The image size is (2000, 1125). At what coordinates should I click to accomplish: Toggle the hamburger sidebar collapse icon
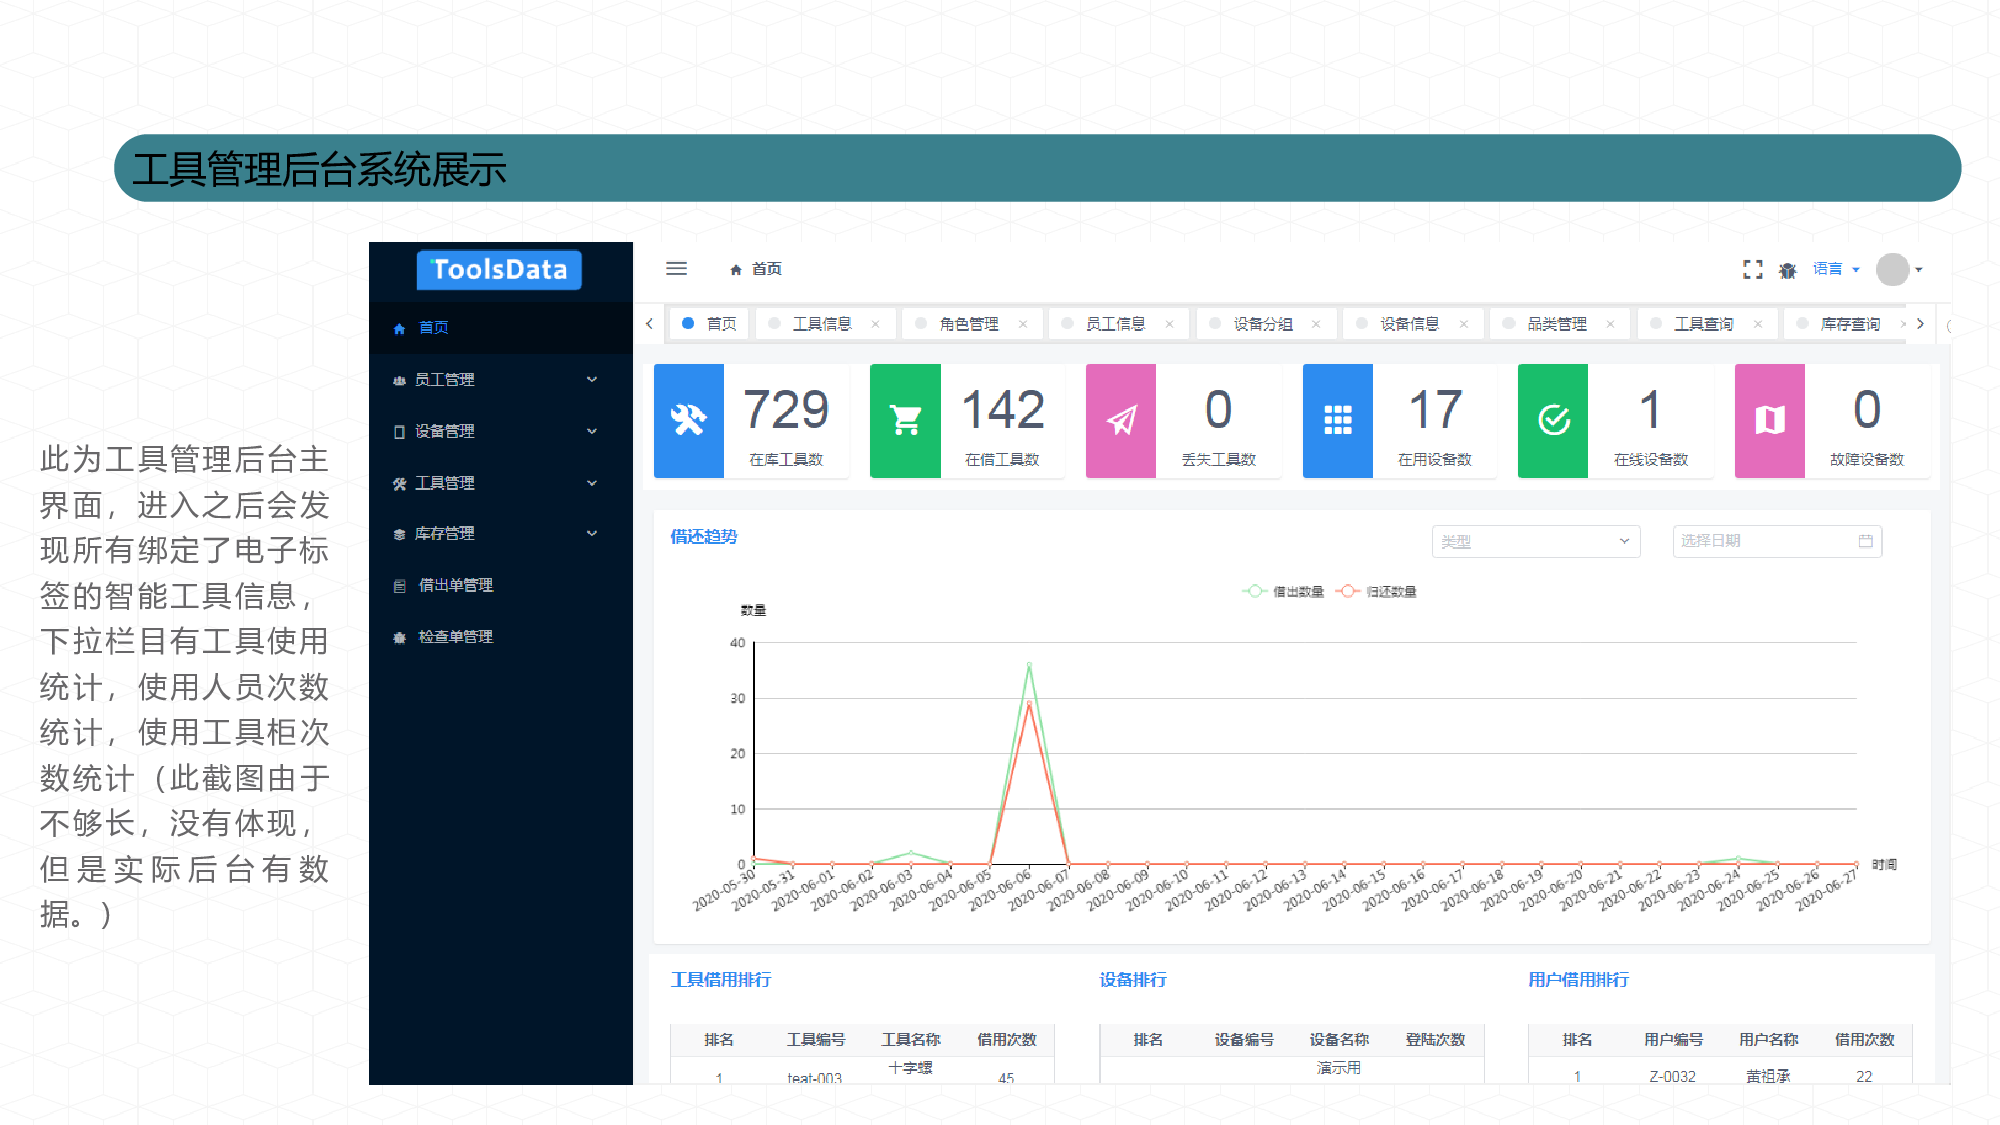[x=677, y=268]
